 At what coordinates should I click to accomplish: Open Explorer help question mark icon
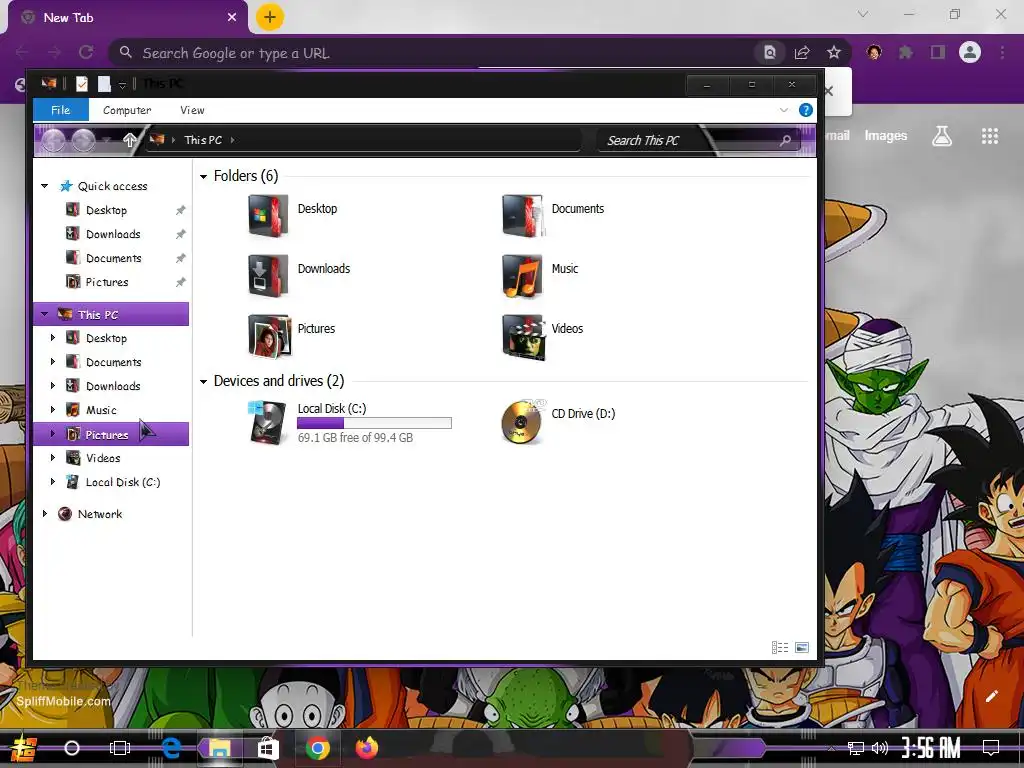[x=806, y=110]
